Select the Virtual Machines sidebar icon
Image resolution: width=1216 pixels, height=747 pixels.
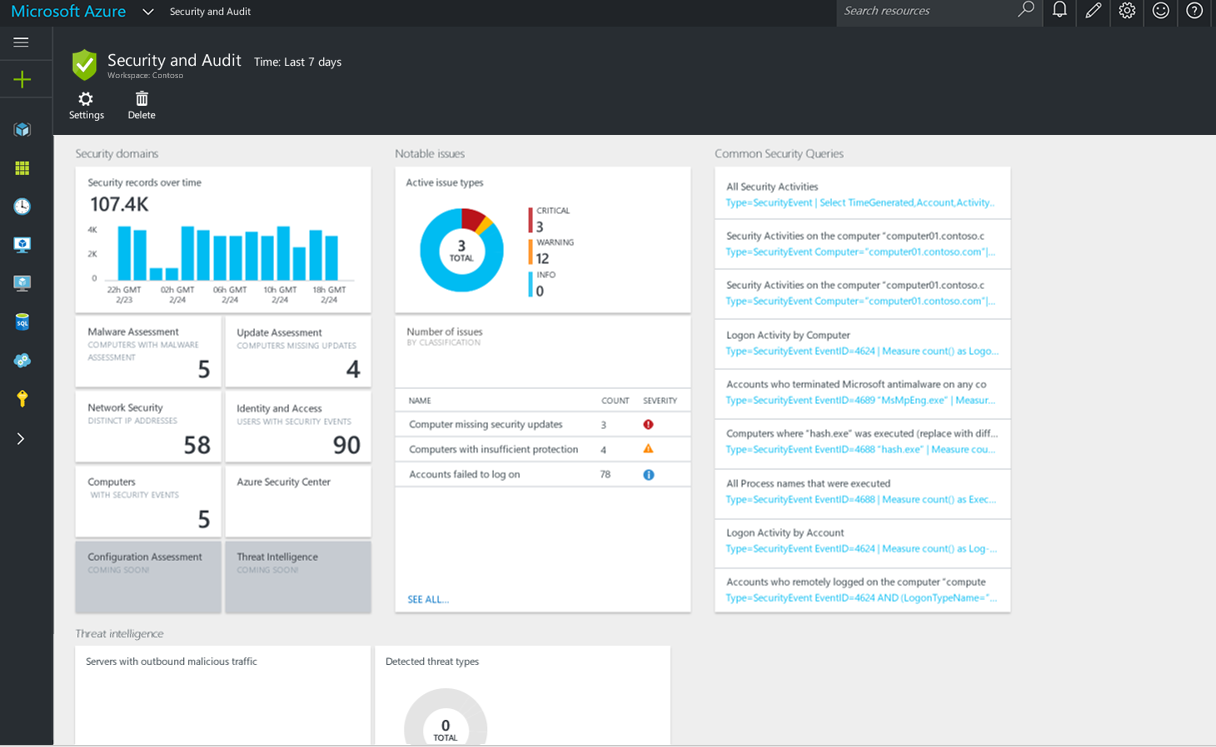(x=22, y=244)
